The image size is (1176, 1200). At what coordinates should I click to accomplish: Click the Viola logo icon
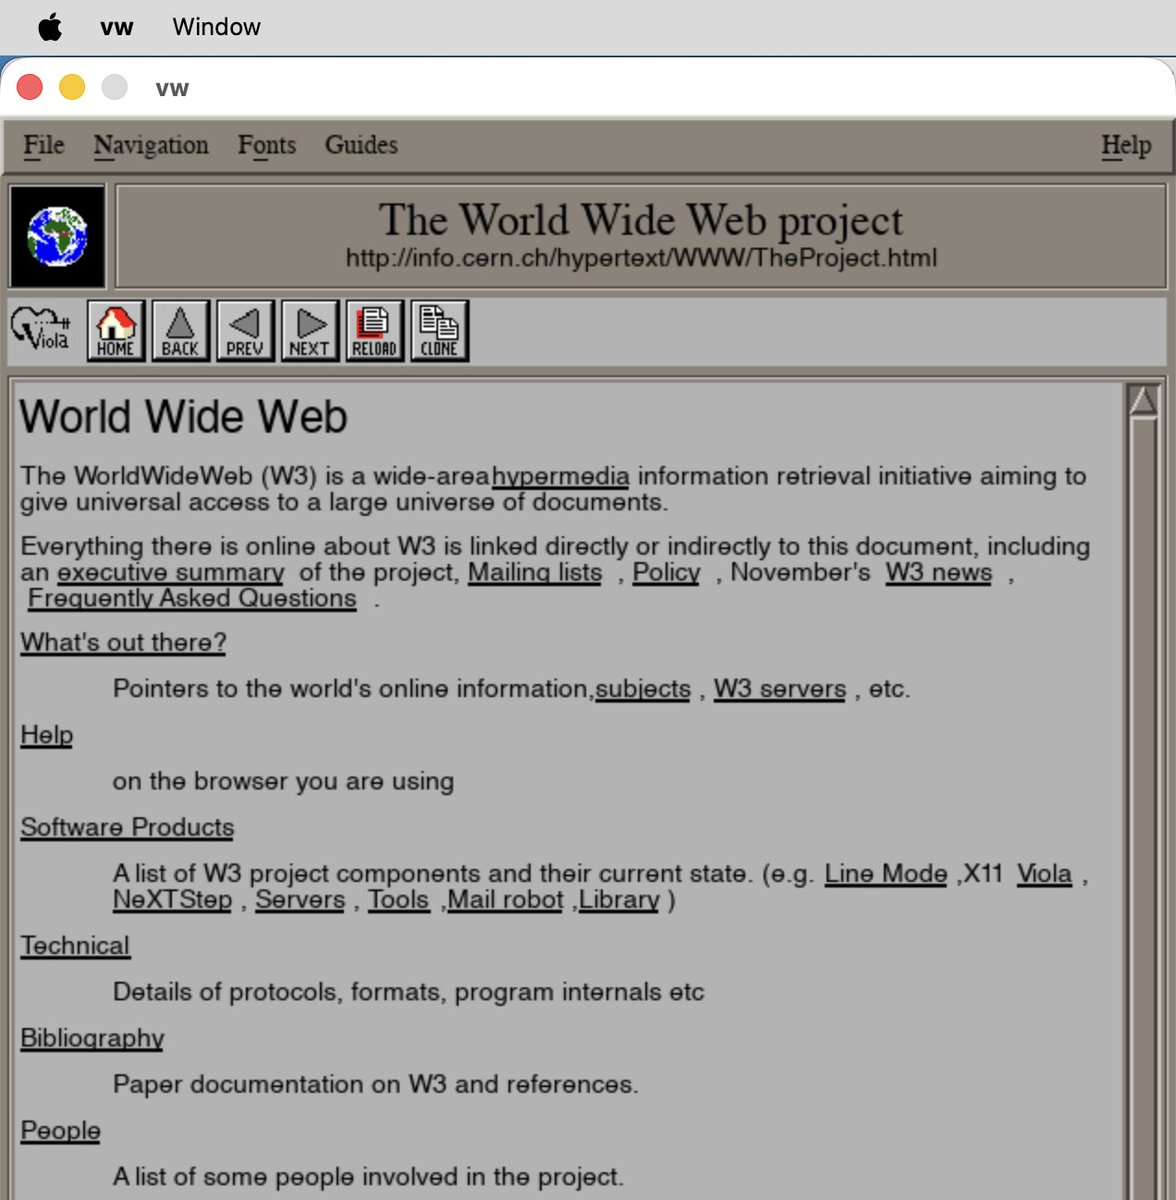click(x=41, y=328)
